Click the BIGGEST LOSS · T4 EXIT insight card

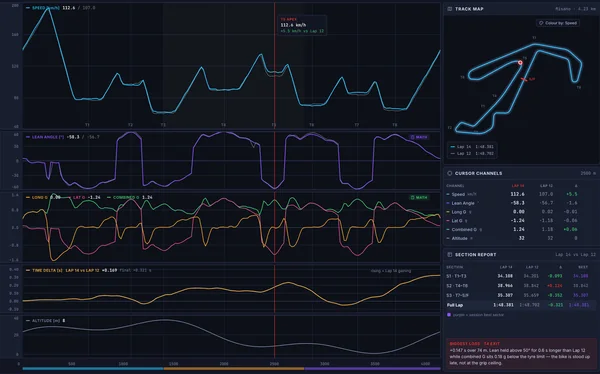pyautogui.click(x=521, y=353)
